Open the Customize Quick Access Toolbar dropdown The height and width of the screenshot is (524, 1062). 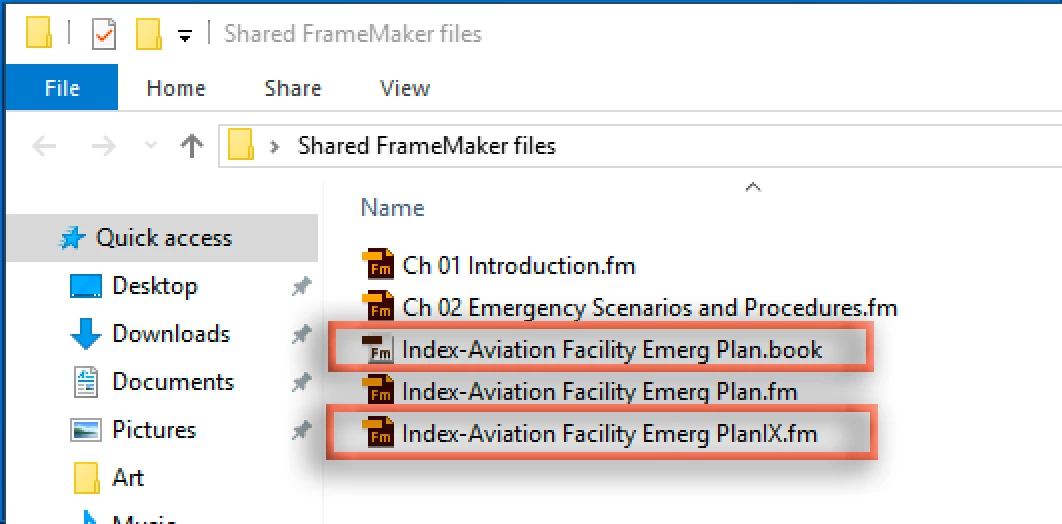coord(185,35)
